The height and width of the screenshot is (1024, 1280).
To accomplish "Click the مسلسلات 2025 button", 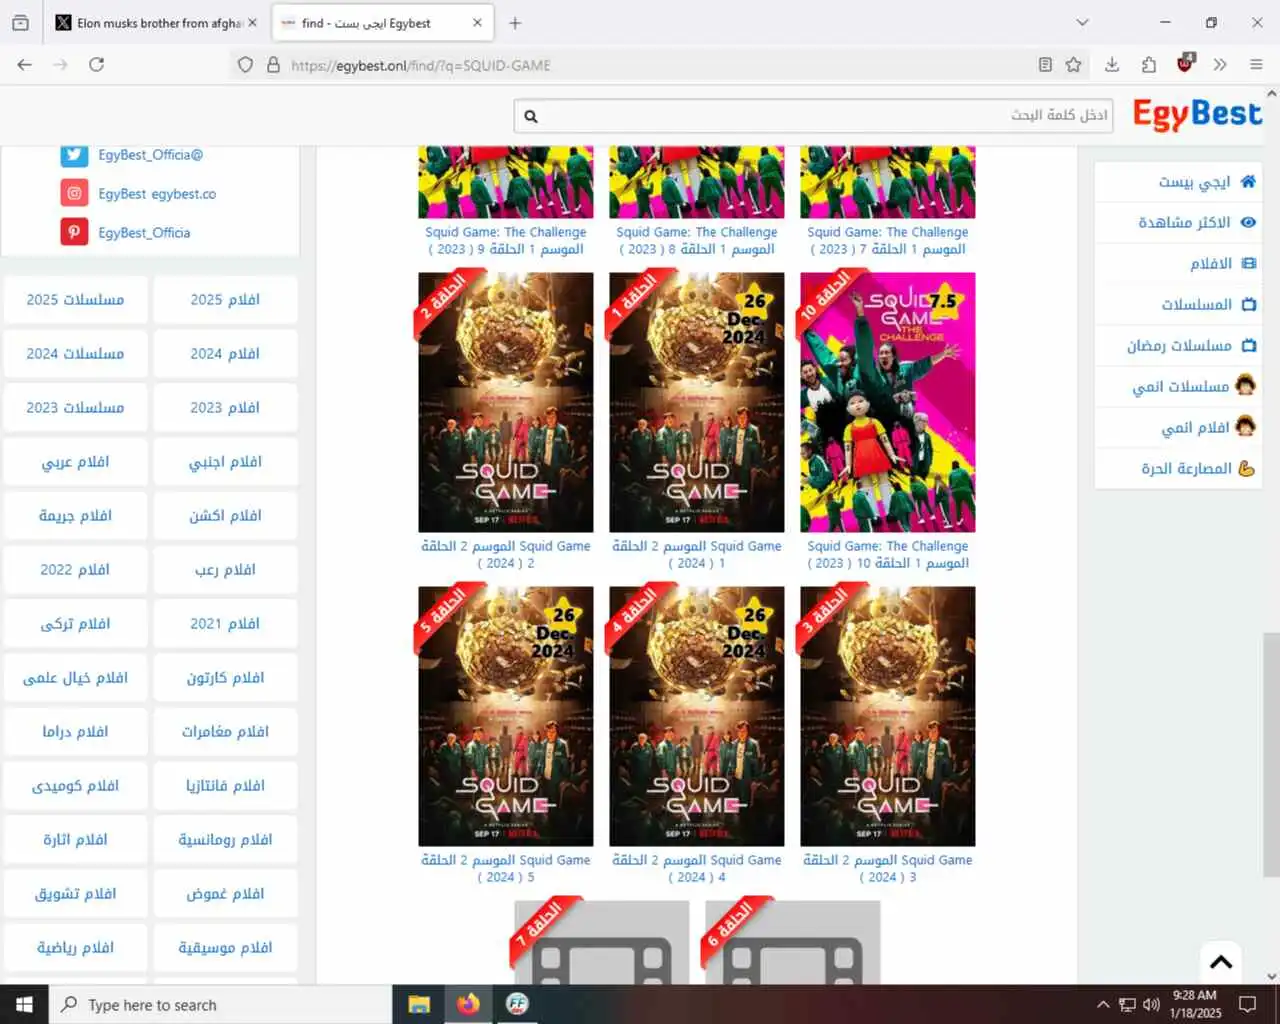I will 75,299.
